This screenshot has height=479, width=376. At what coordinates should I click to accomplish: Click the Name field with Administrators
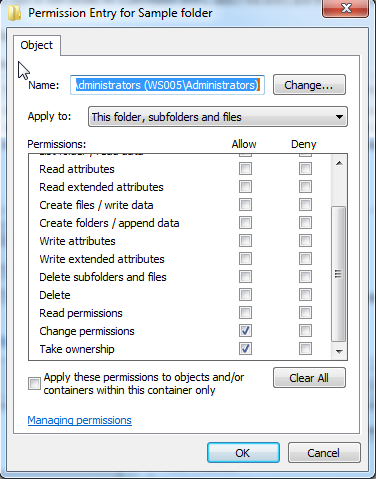pyautogui.click(x=167, y=85)
